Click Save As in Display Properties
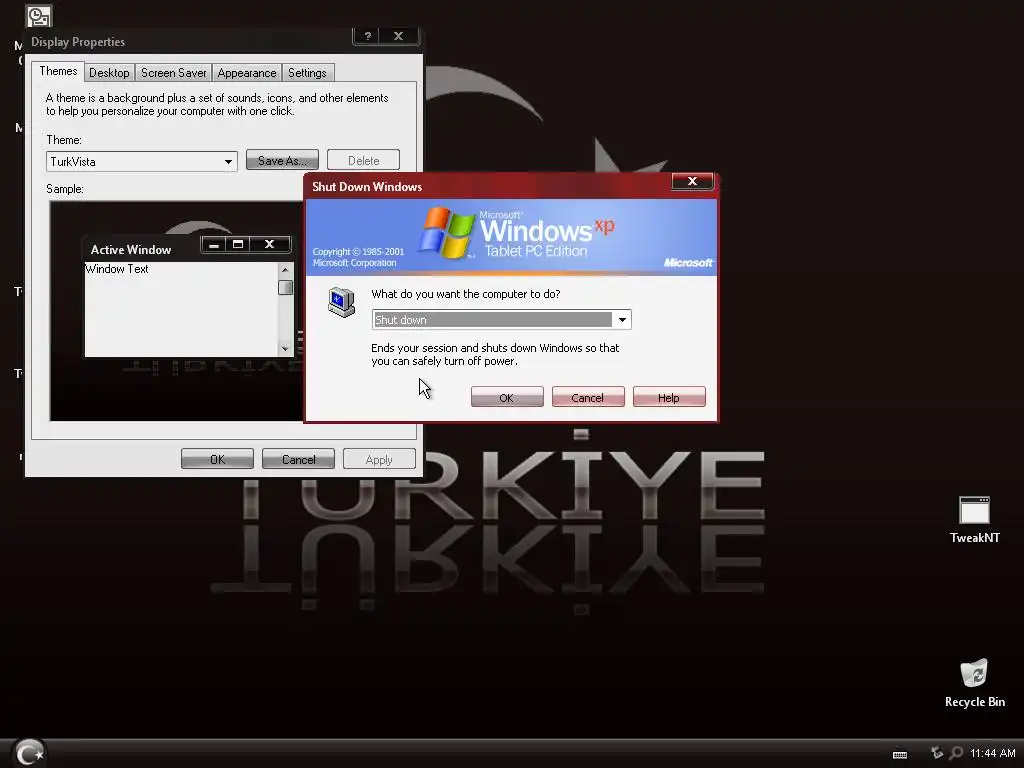 click(282, 160)
